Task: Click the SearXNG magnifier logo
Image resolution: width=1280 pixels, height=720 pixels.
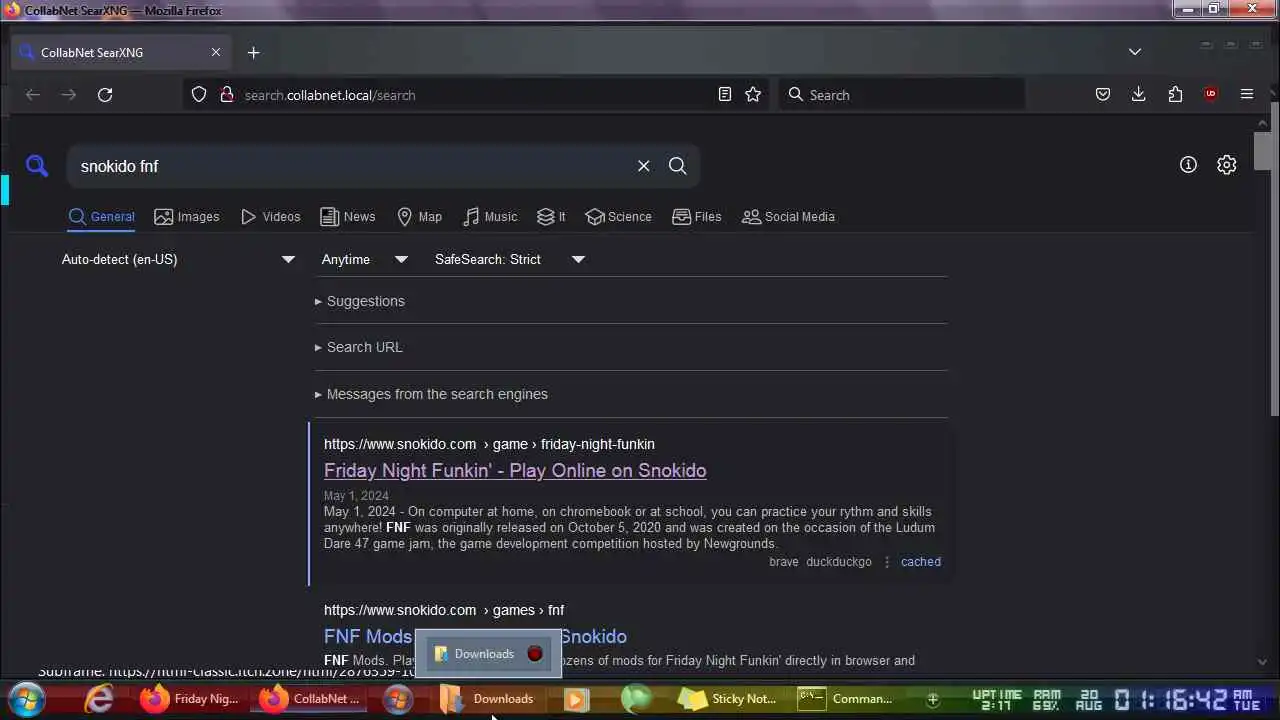Action: pyautogui.click(x=37, y=166)
